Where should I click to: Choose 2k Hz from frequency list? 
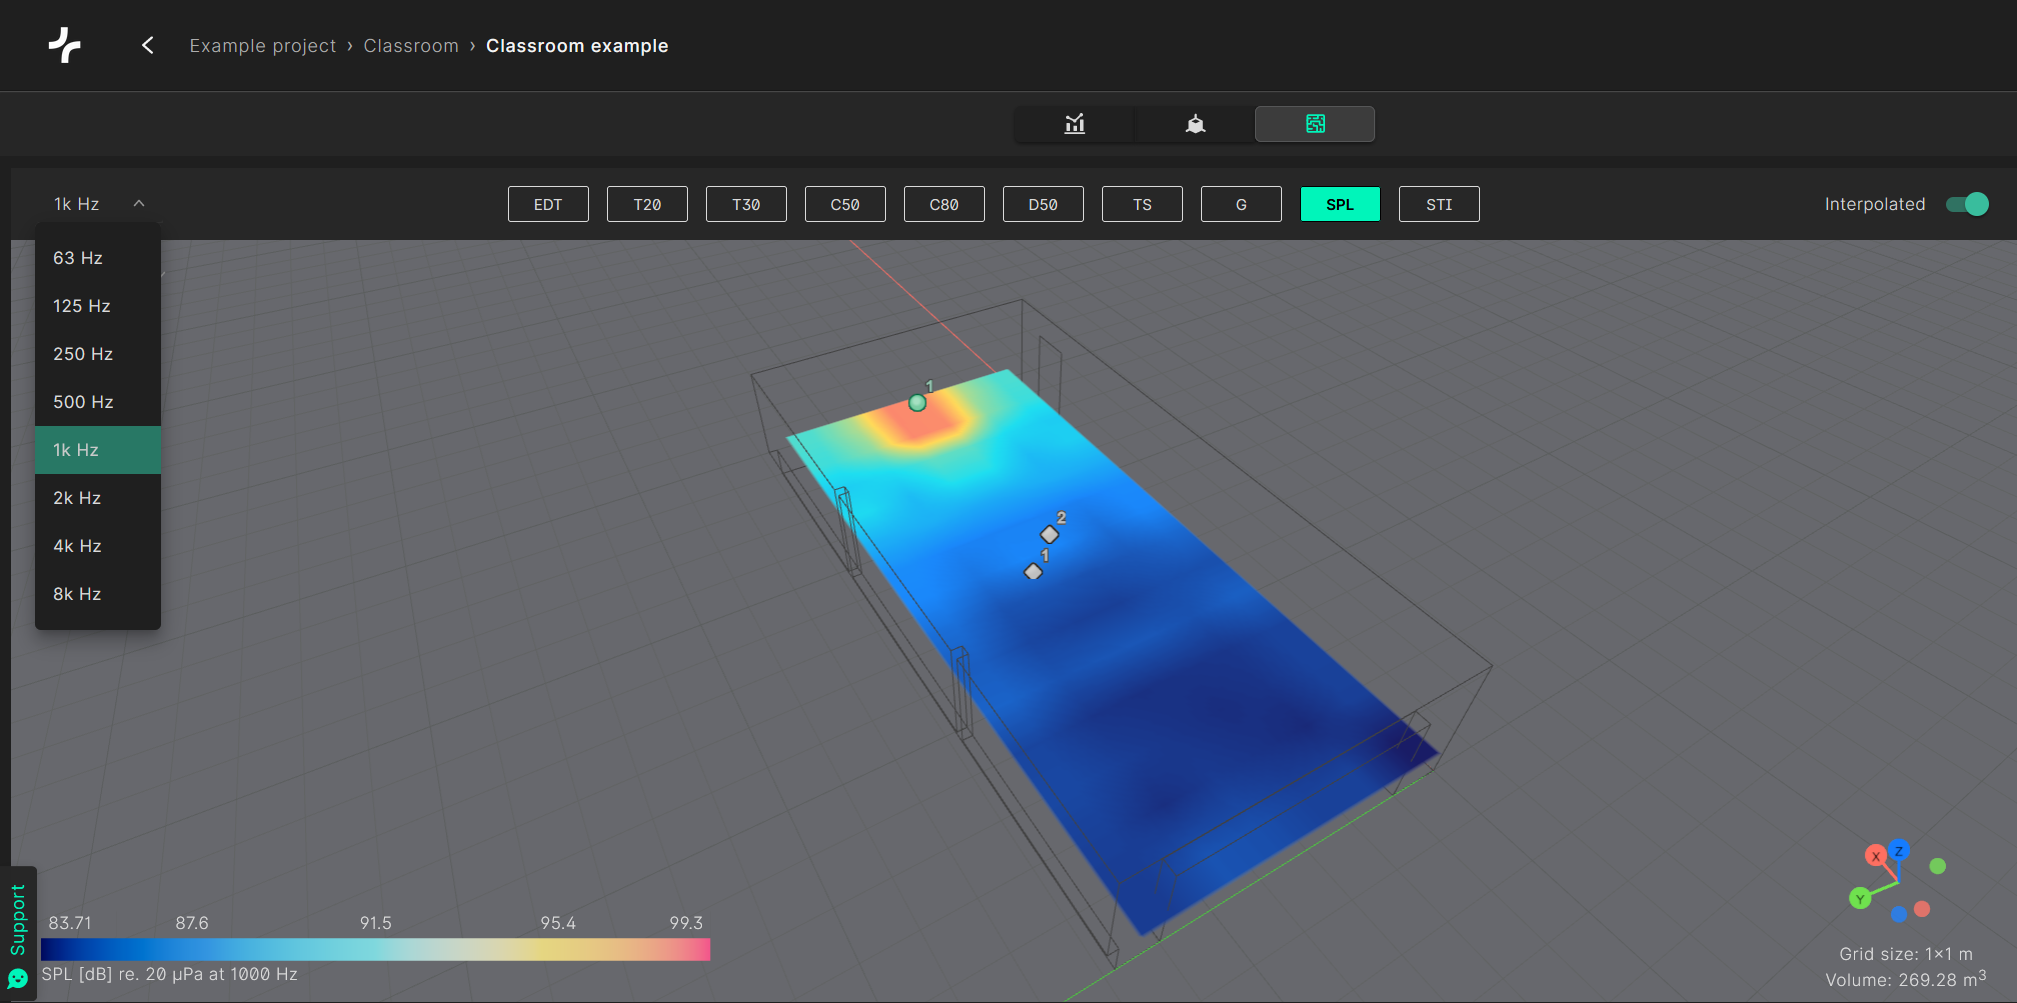[98, 498]
